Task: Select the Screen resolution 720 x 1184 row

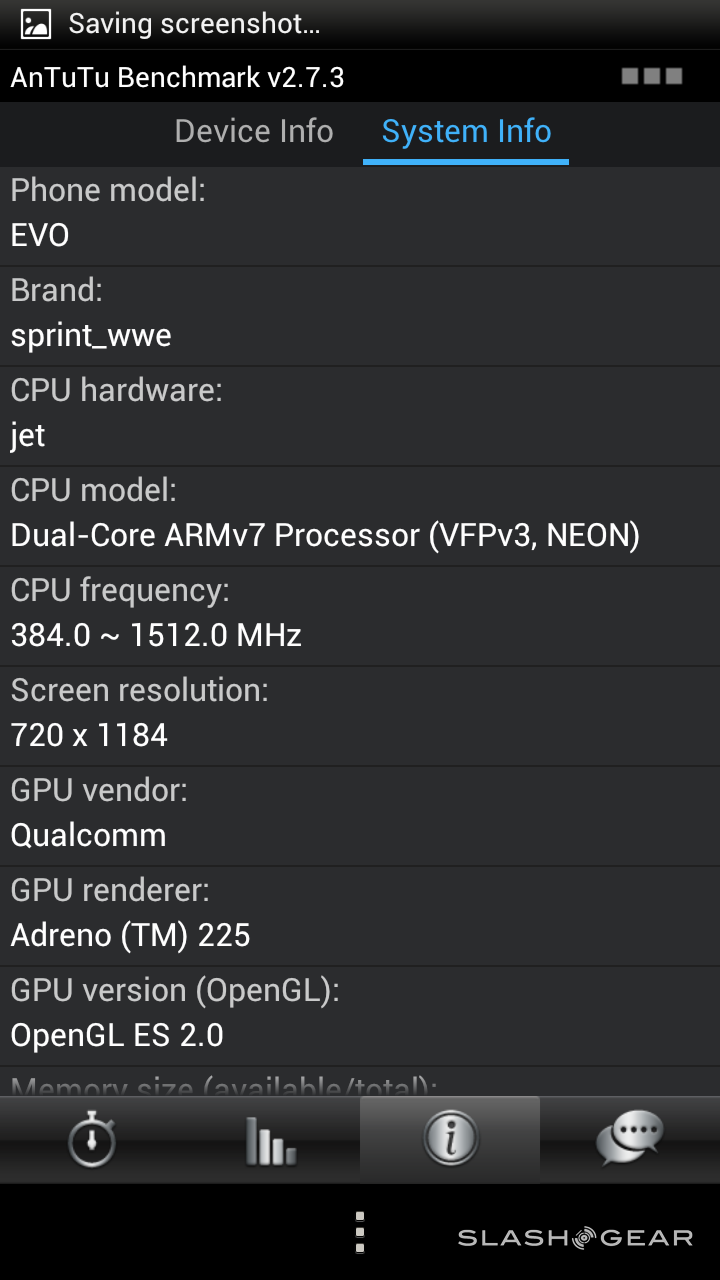Action: pos(360,715)
